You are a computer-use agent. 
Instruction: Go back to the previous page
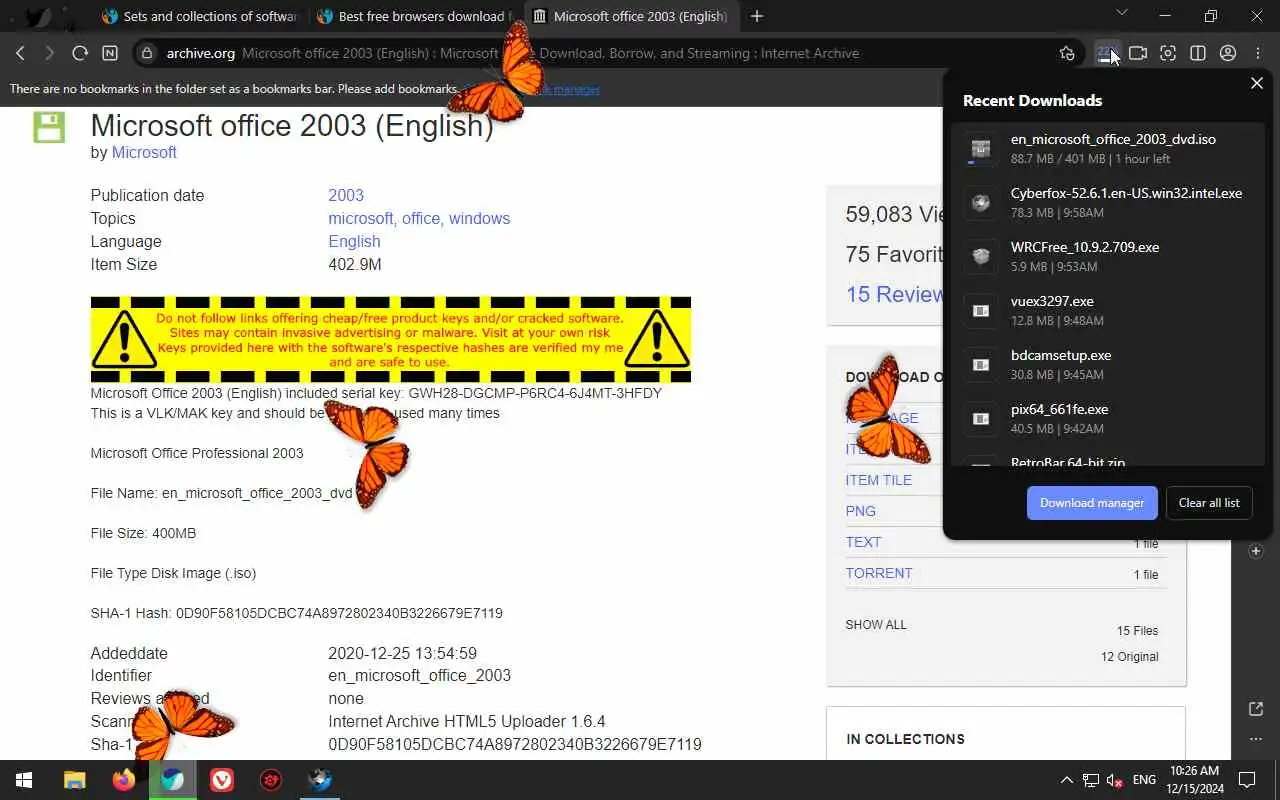point(20,53)
